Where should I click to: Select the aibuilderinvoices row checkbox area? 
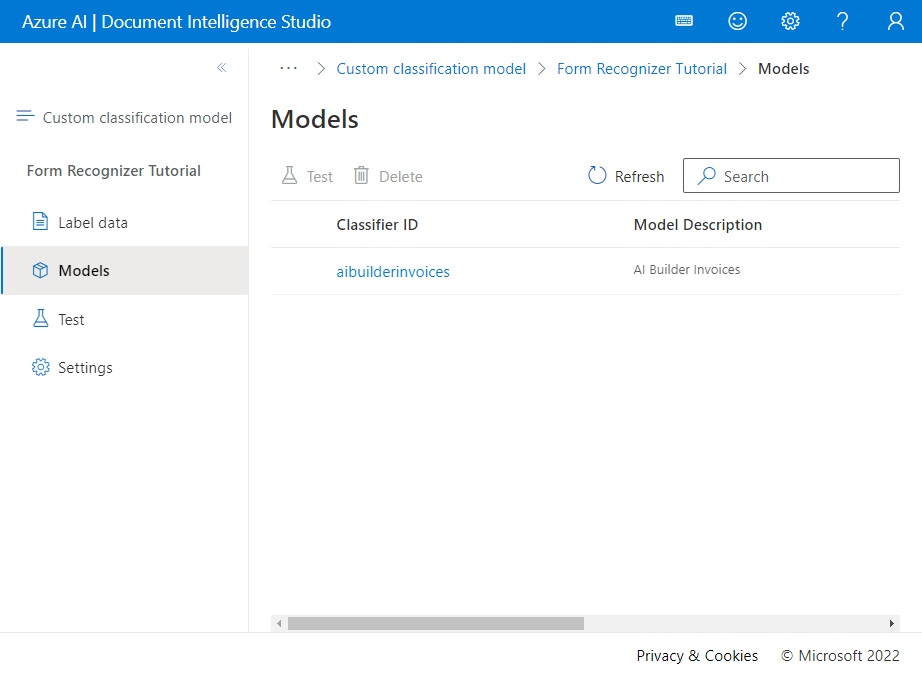(303, 271)
